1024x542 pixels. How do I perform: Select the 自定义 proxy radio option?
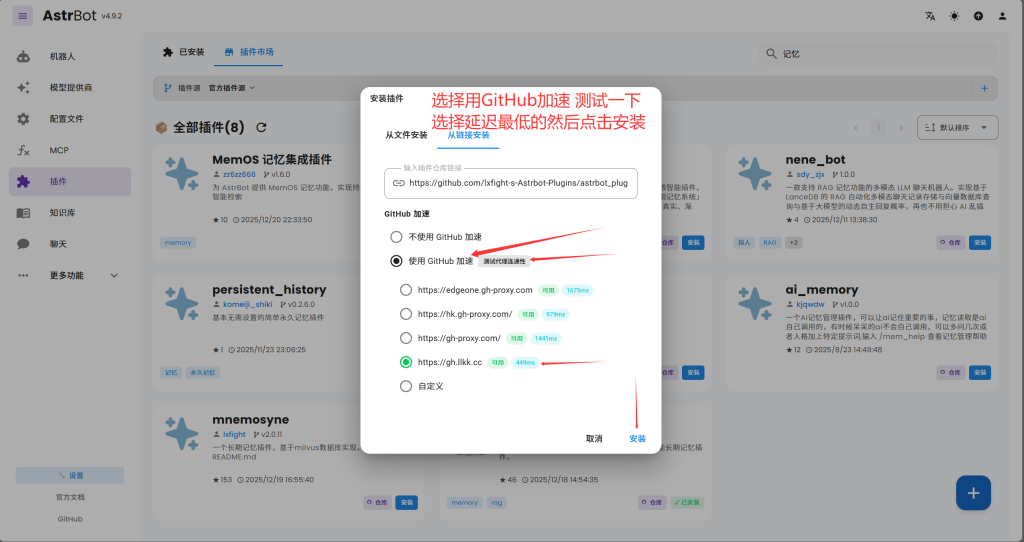406,386
